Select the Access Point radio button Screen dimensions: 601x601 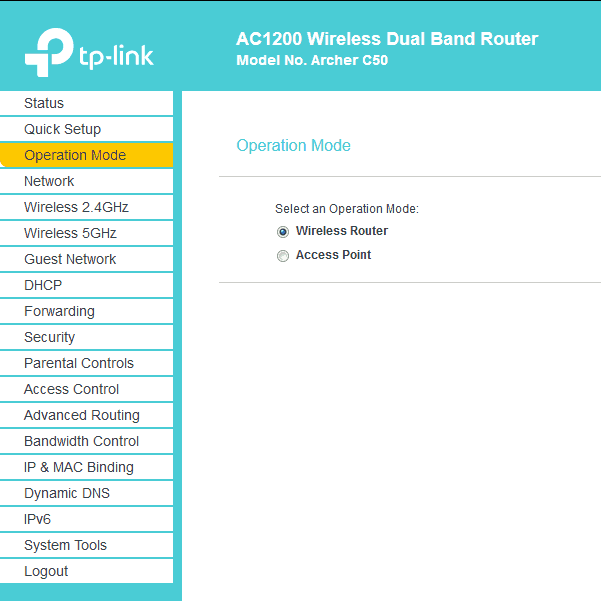click(x=283, y=256)
